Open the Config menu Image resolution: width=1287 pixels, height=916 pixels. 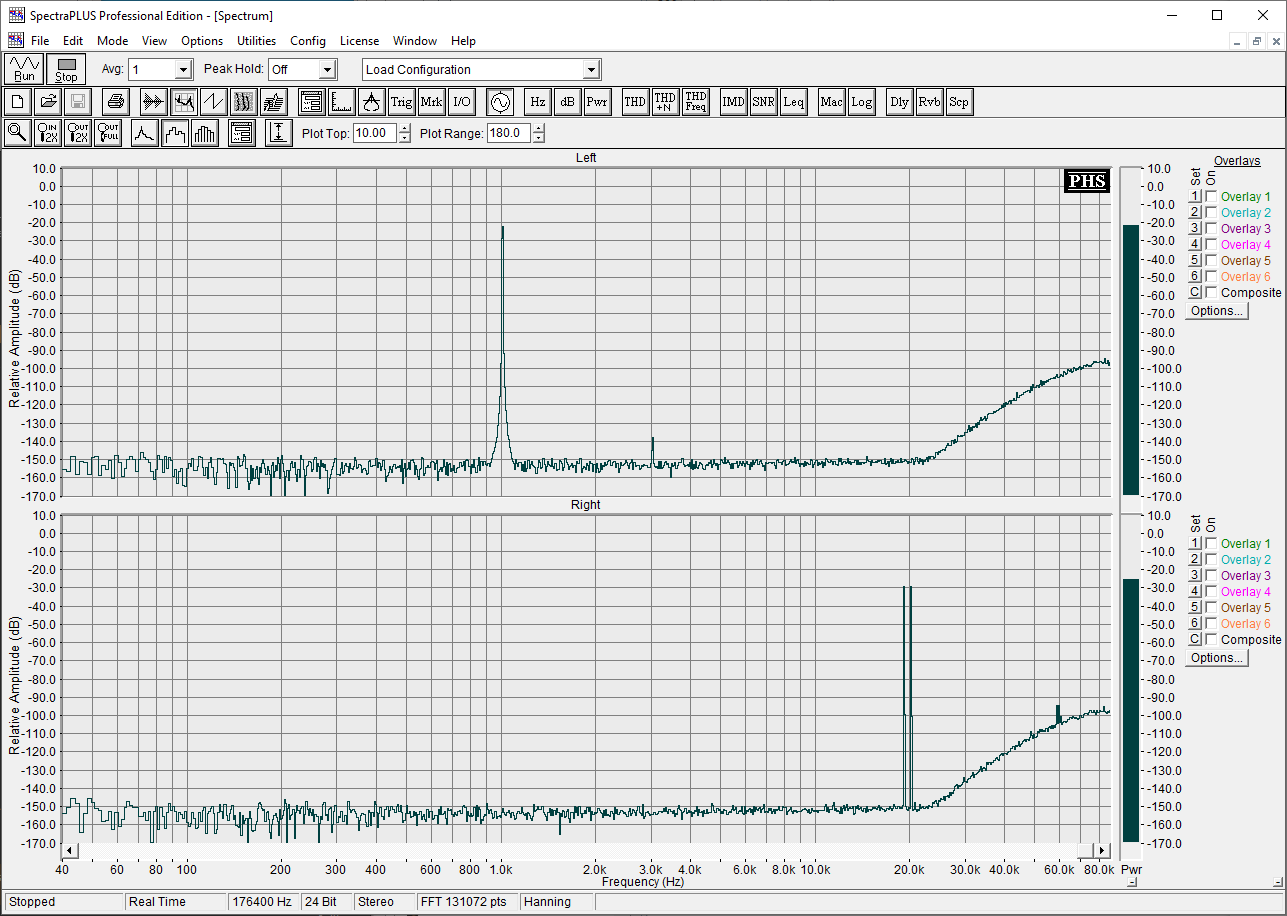coord(308,41)
